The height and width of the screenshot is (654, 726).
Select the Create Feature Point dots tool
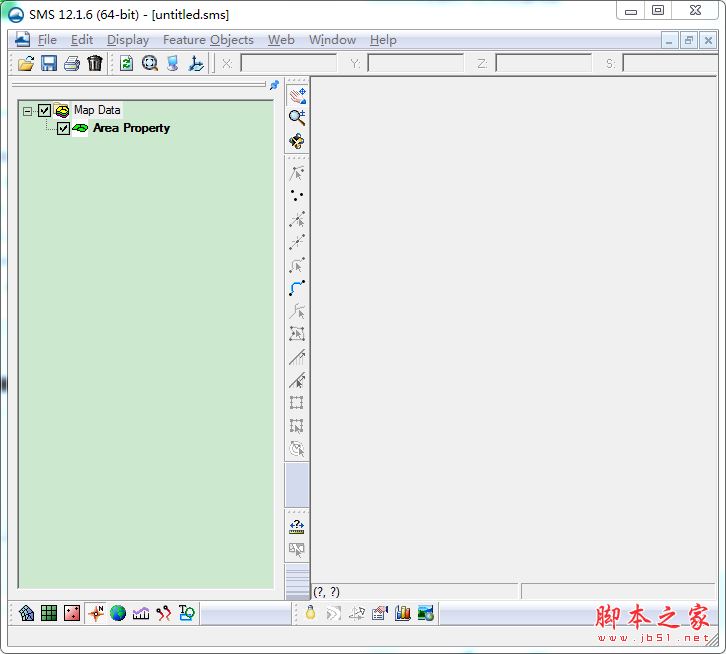pyautogui.click(x=297, y=195)
